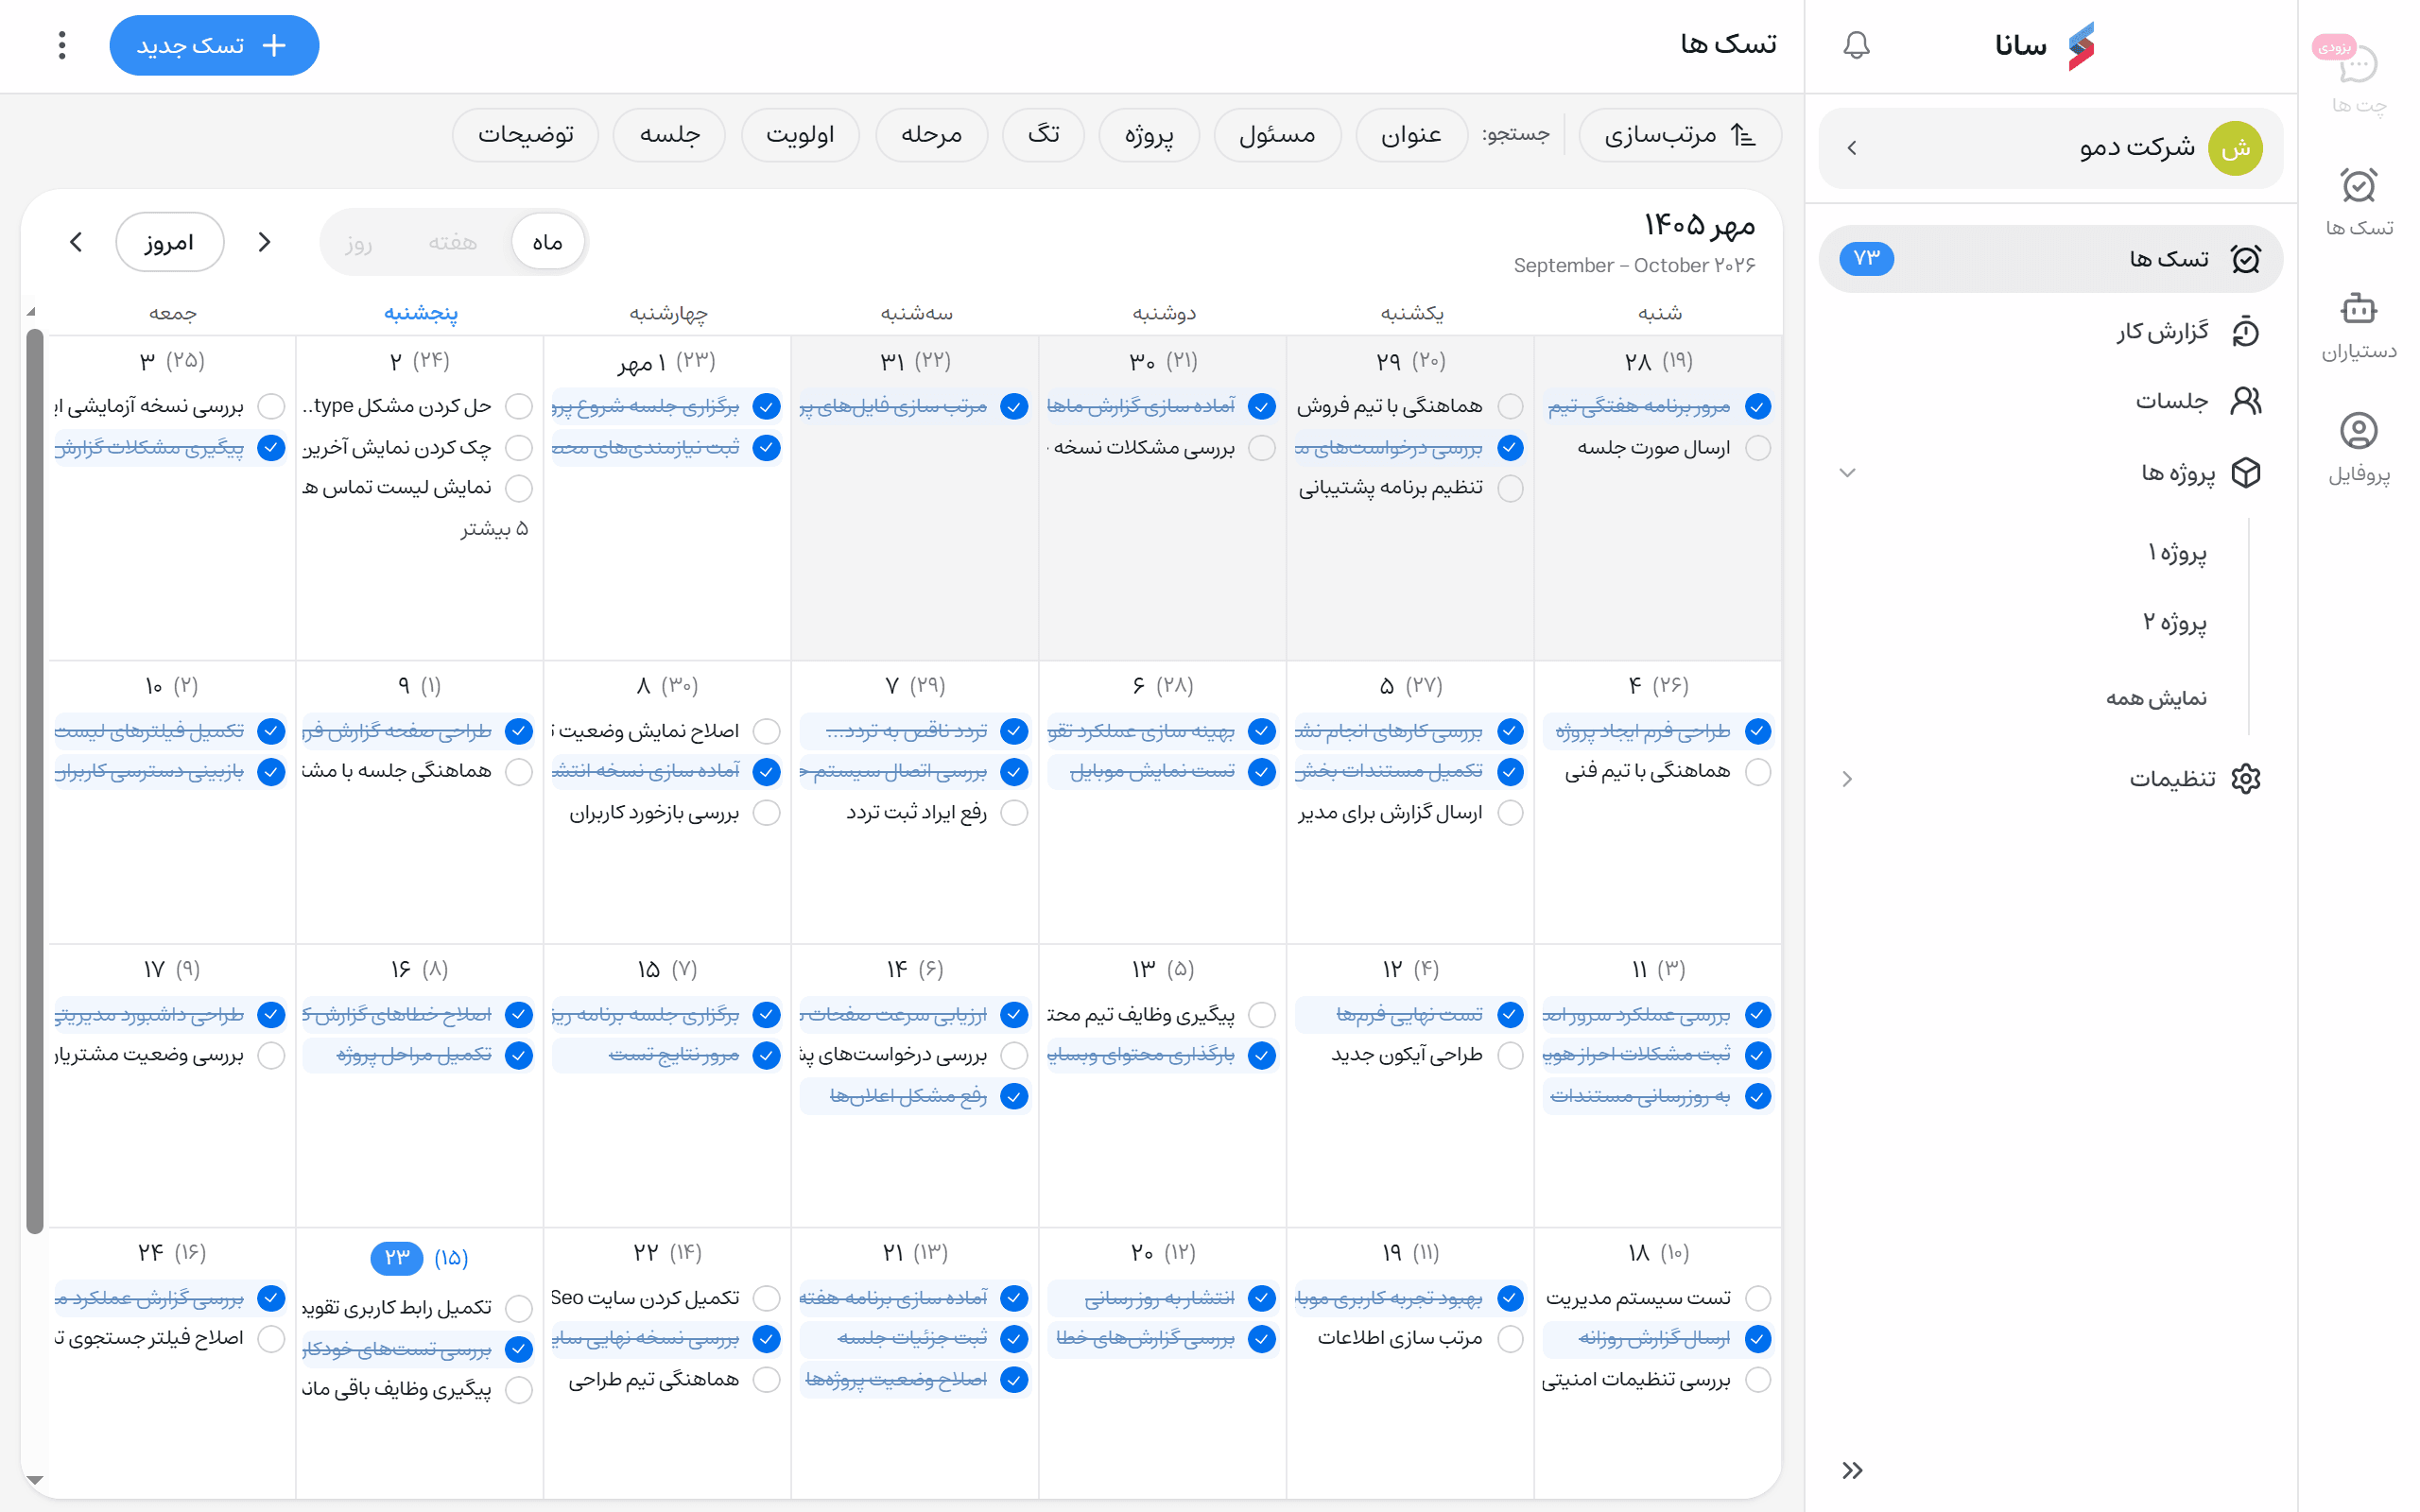Open the profile icon in the rail
Viewport: 2420px width, 1512px height.
coord(2359,431)
